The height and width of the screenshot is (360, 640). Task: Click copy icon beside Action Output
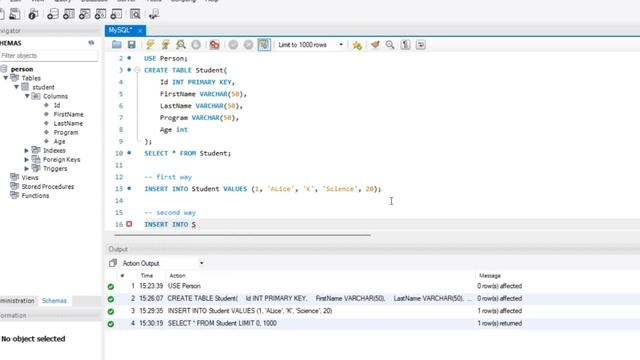click(x=113, y=263)
